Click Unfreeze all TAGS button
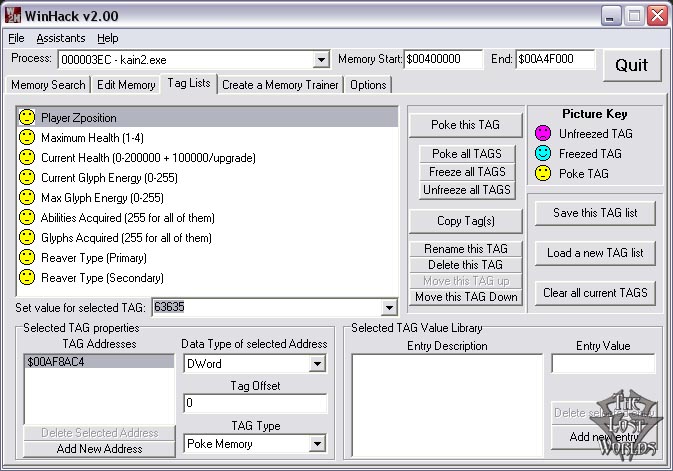This screenshot has width=673, height=471. [x=467, y=190]
